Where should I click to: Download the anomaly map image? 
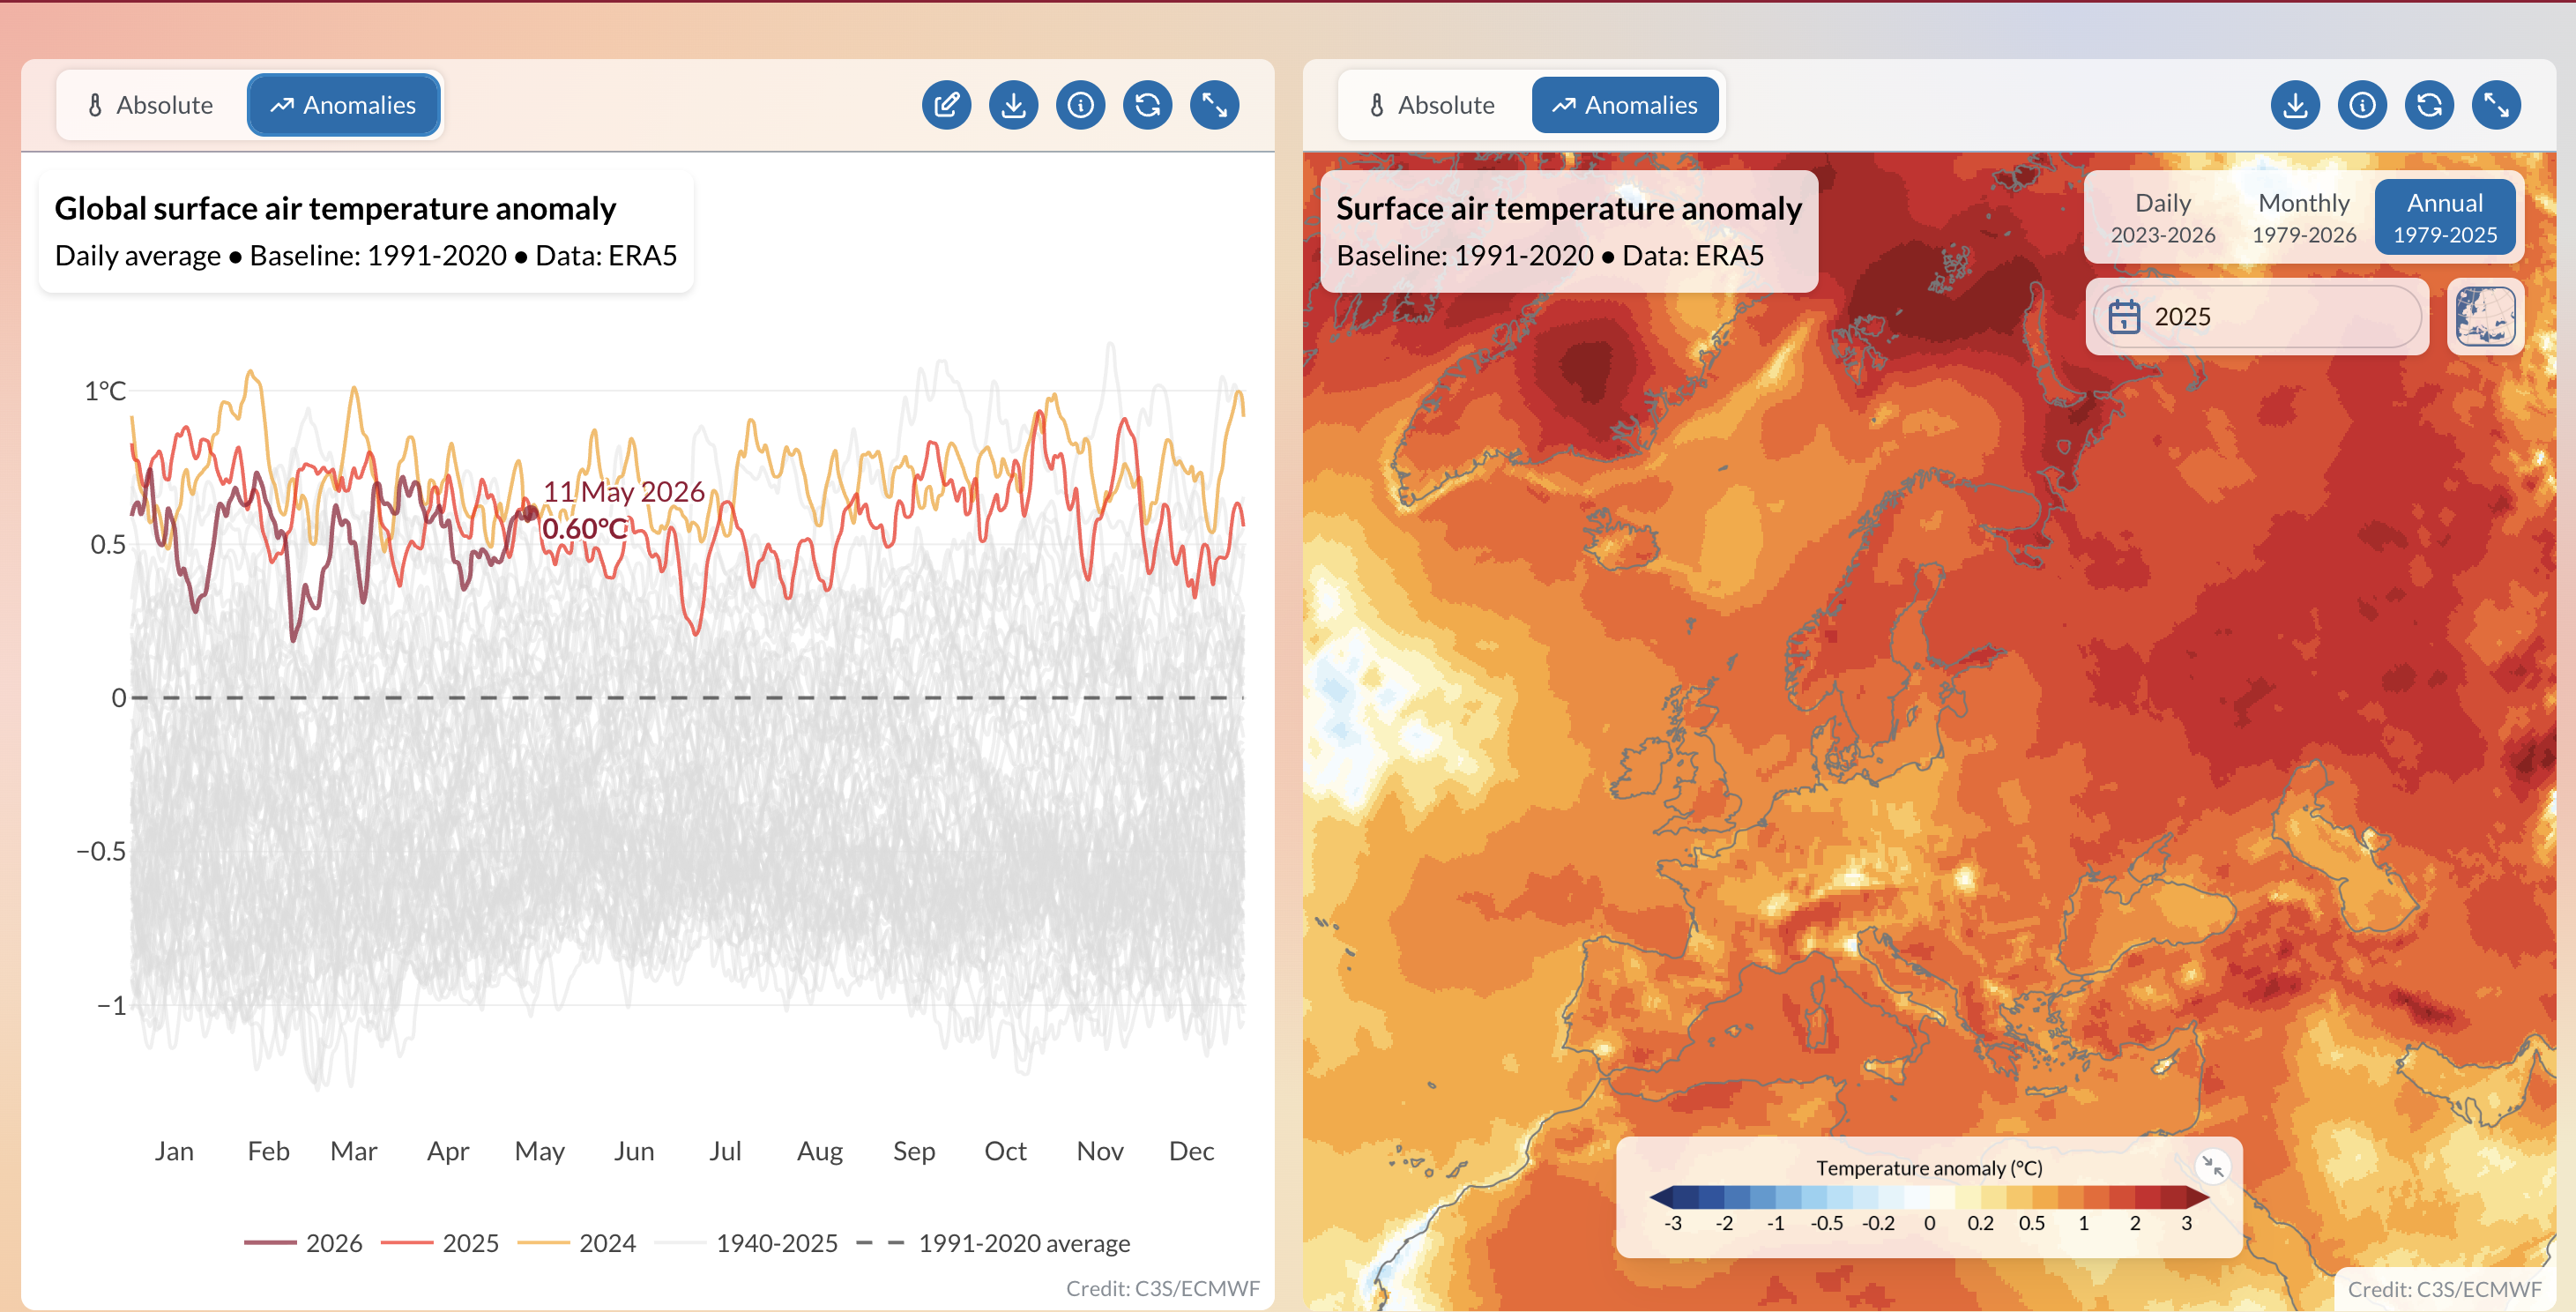pos(2295,105)
